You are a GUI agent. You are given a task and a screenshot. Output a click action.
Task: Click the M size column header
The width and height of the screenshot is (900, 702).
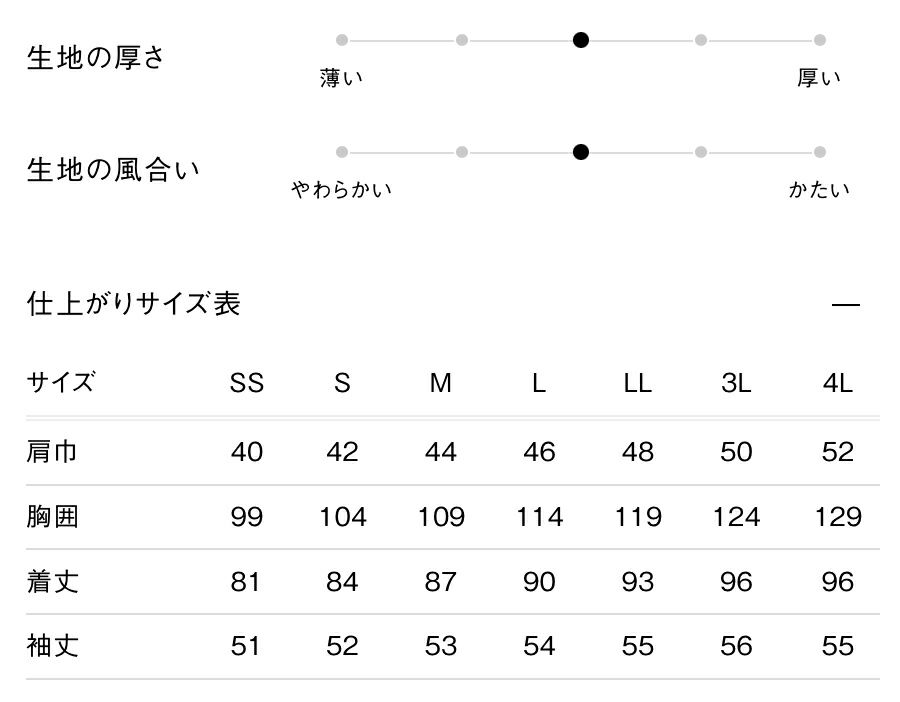point(441,383)
